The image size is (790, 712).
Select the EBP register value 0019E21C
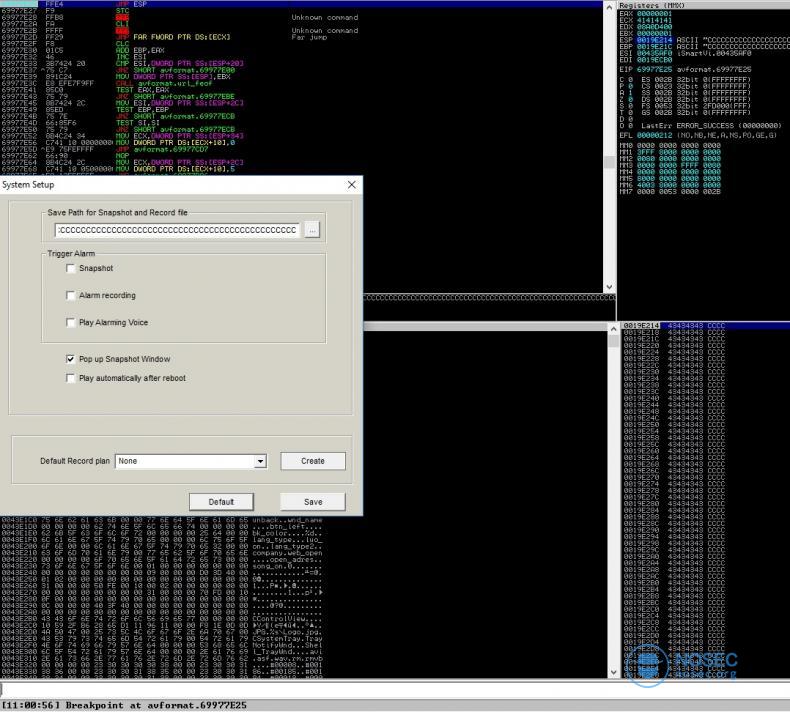654,46
